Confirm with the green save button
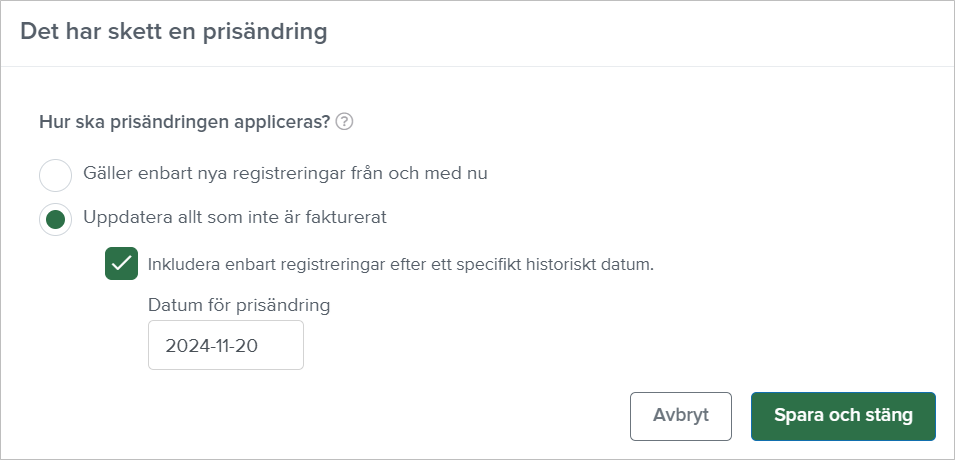Screen dimensions: 955x460 (843, 416)
